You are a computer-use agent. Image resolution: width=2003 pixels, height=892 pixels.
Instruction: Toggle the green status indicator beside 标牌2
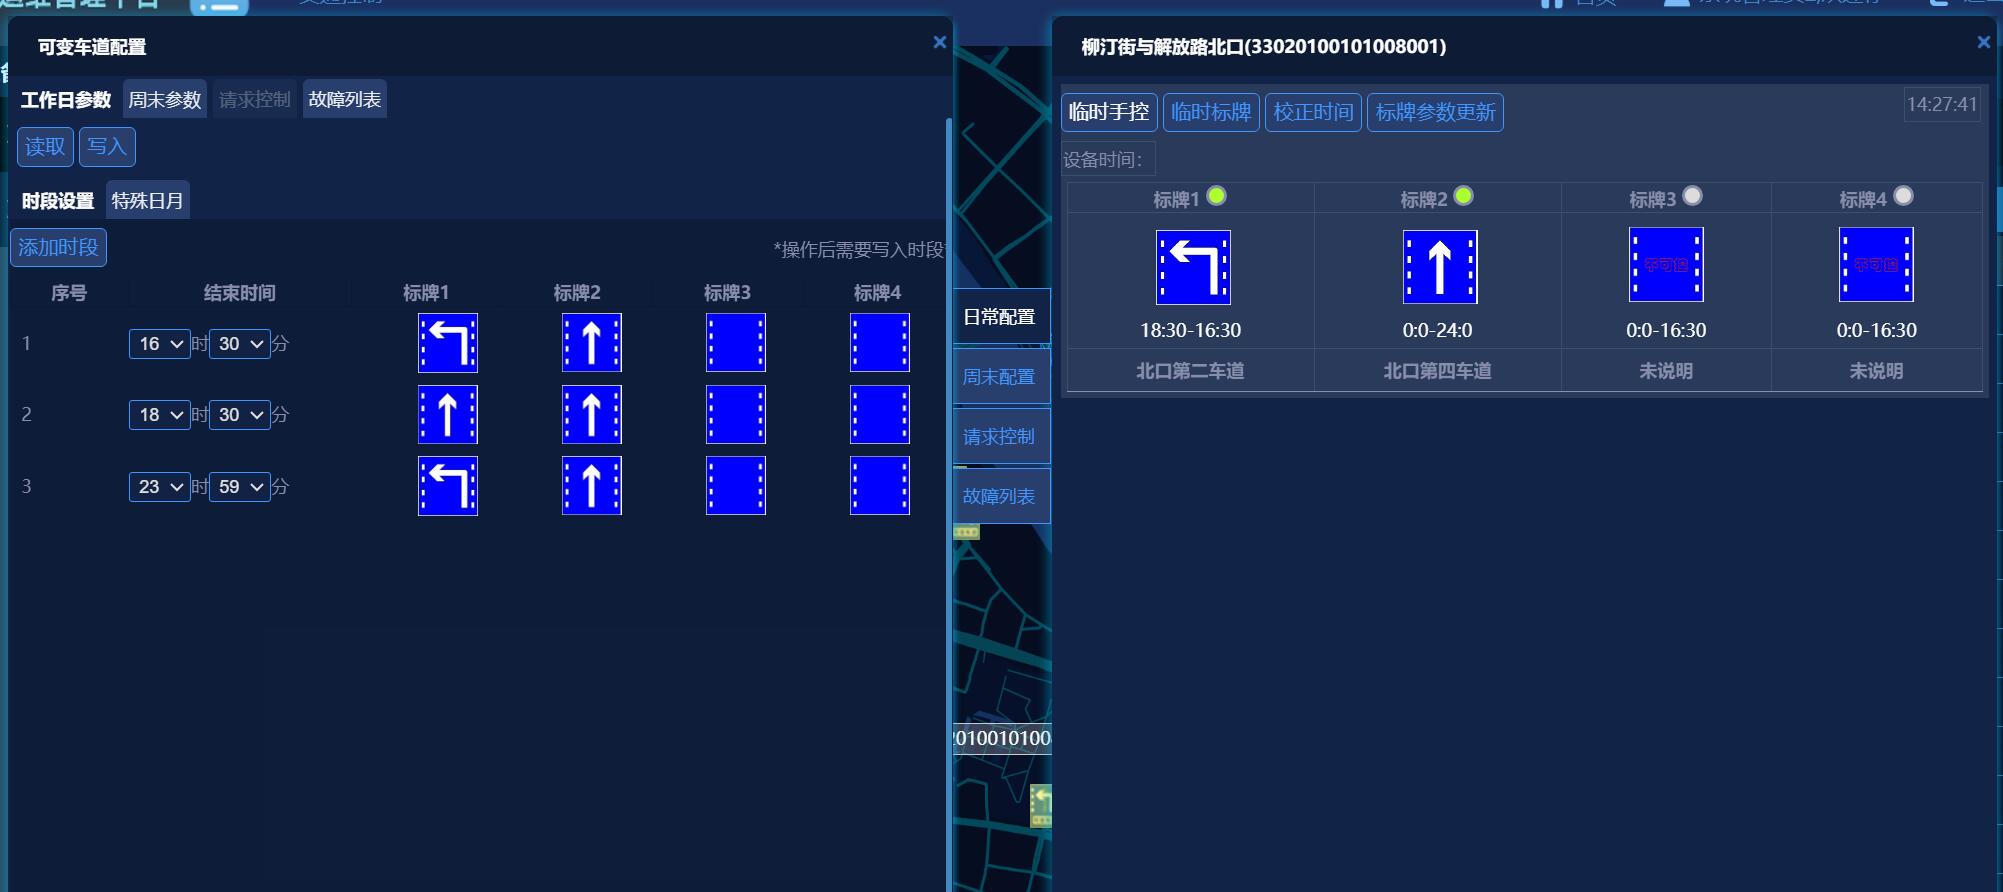click(1463, 196)
